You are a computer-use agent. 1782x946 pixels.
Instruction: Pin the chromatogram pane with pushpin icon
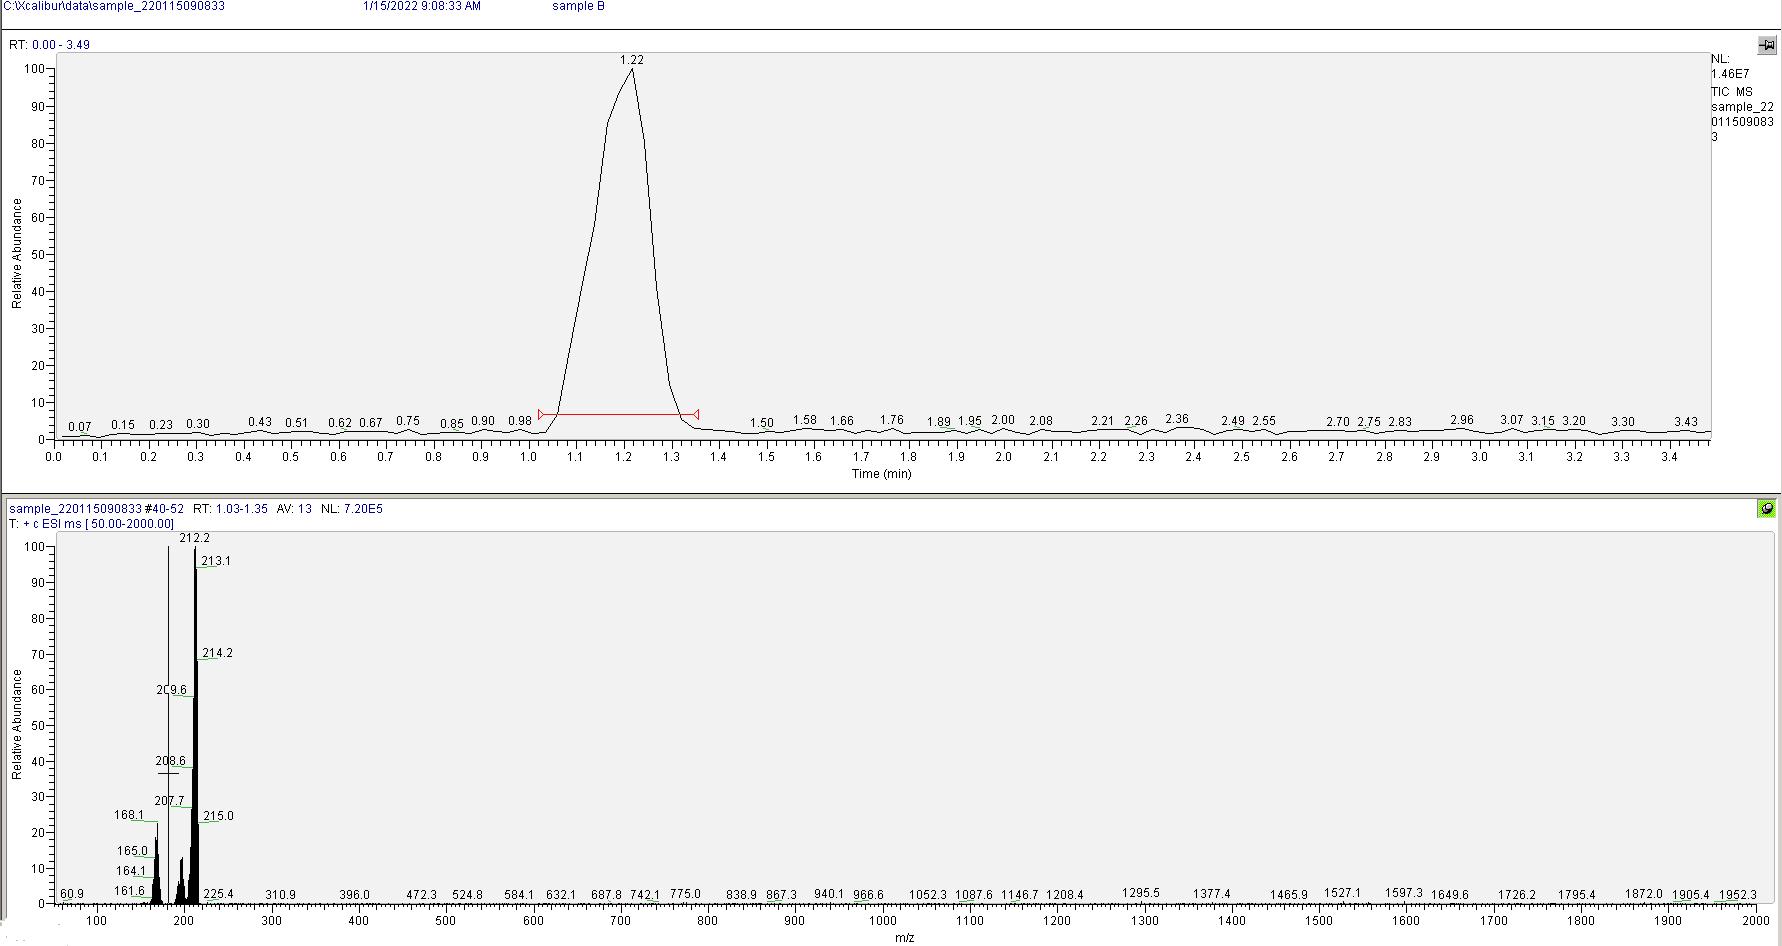click(1767, 45)
